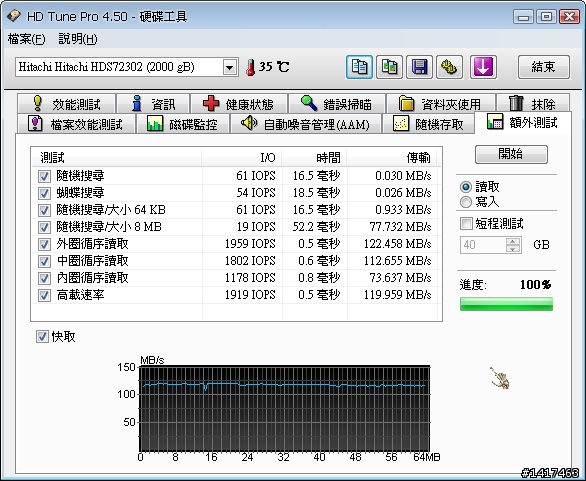
Task: Click the MB/s transfer rate graph
Action: [284, 408]
